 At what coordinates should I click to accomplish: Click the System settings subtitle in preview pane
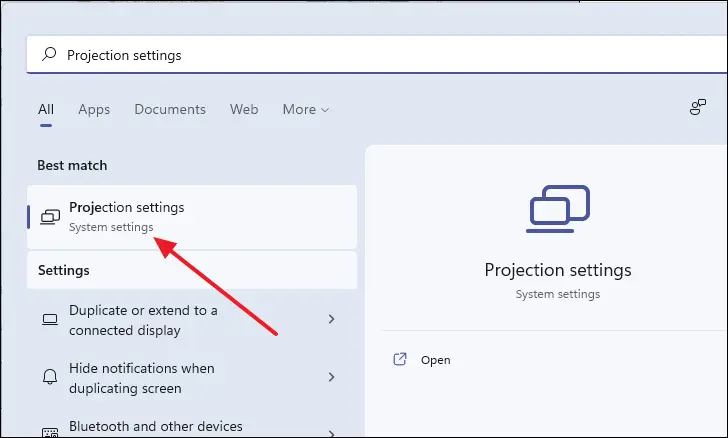[558, 294]
